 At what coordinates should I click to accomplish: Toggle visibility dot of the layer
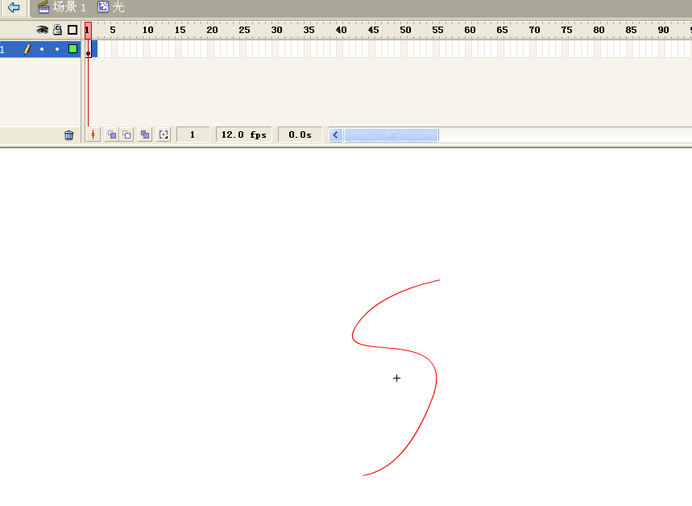pos(42,49)
